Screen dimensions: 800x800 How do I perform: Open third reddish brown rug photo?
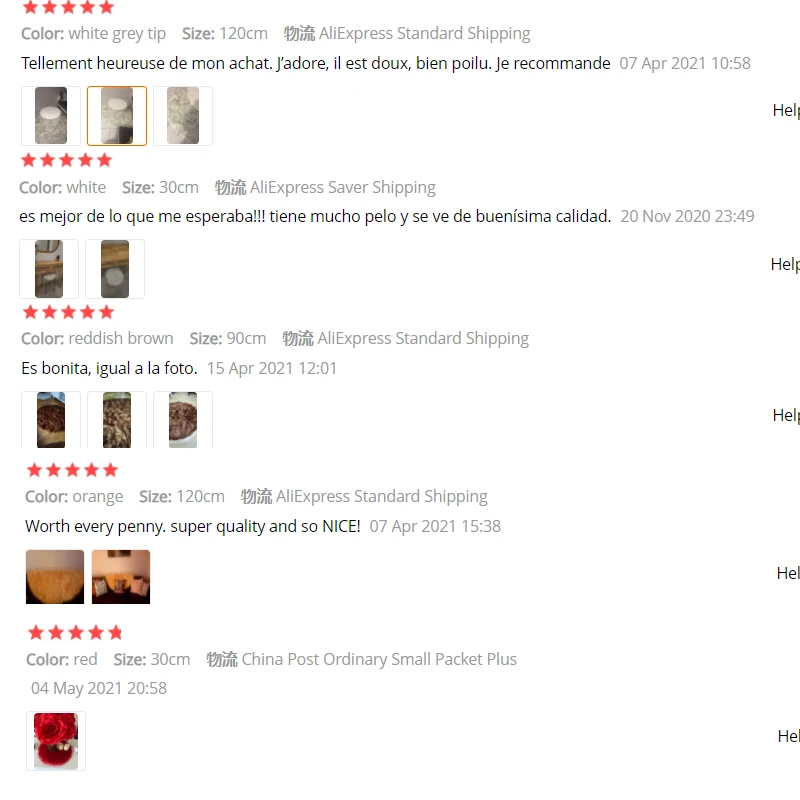click(x=183, y=420)
